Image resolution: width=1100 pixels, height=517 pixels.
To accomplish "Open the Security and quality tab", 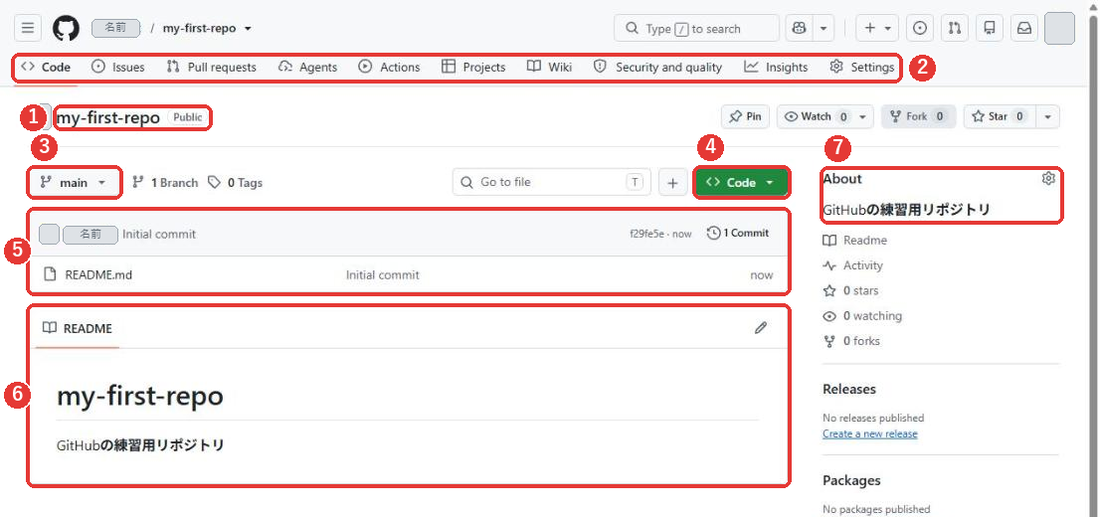I will coord(657,67).
